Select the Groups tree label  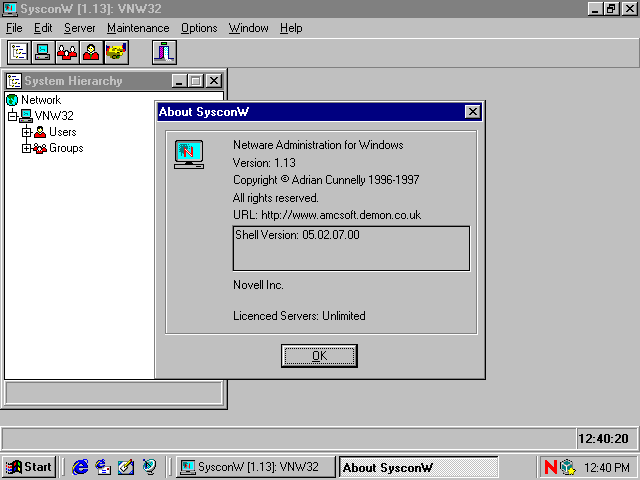click(x=66, y=148)
